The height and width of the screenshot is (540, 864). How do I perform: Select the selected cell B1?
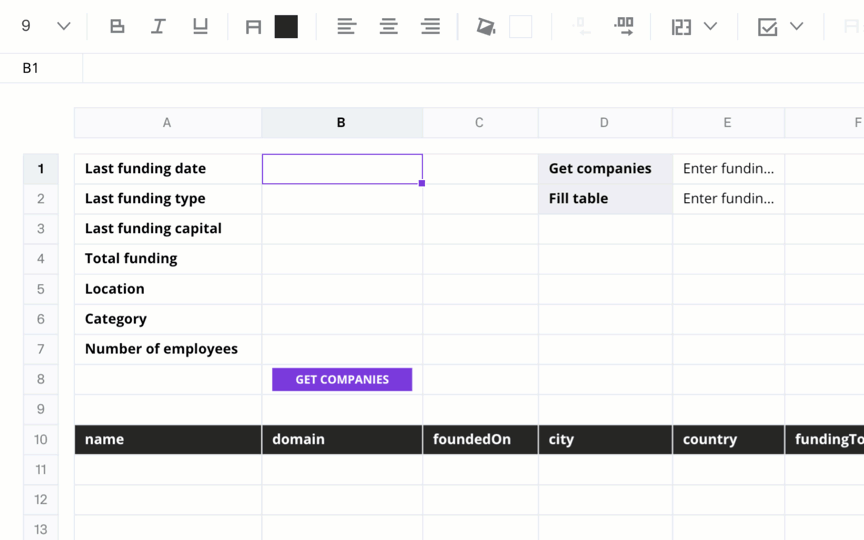tap(342, 169)
